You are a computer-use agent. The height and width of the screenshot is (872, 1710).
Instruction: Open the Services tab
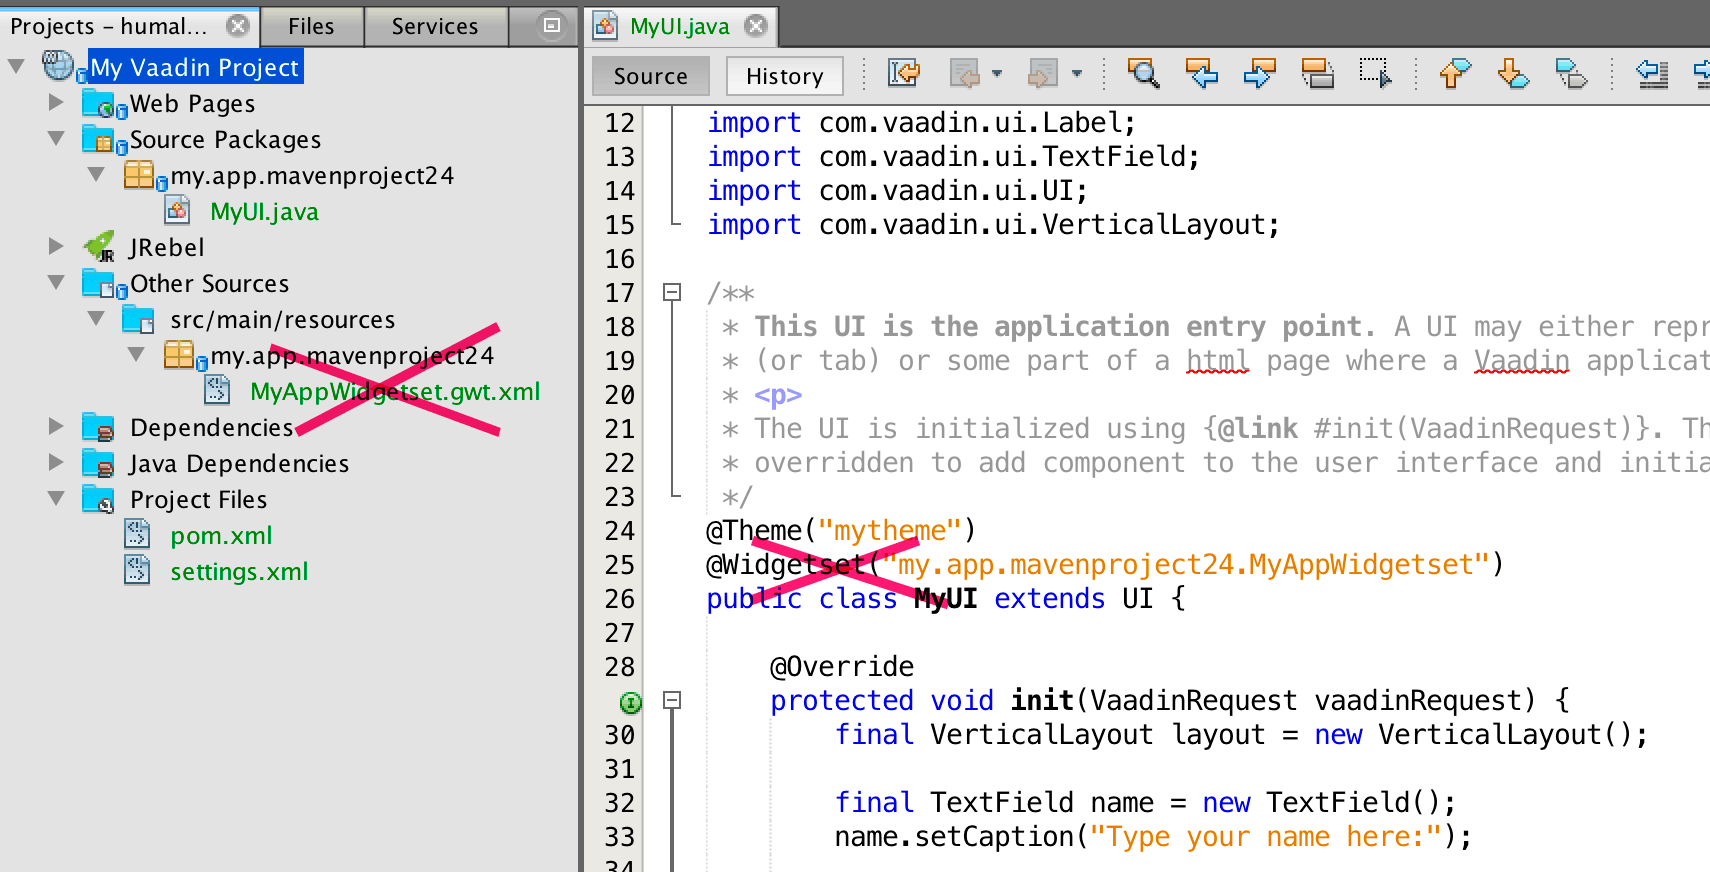435,26
